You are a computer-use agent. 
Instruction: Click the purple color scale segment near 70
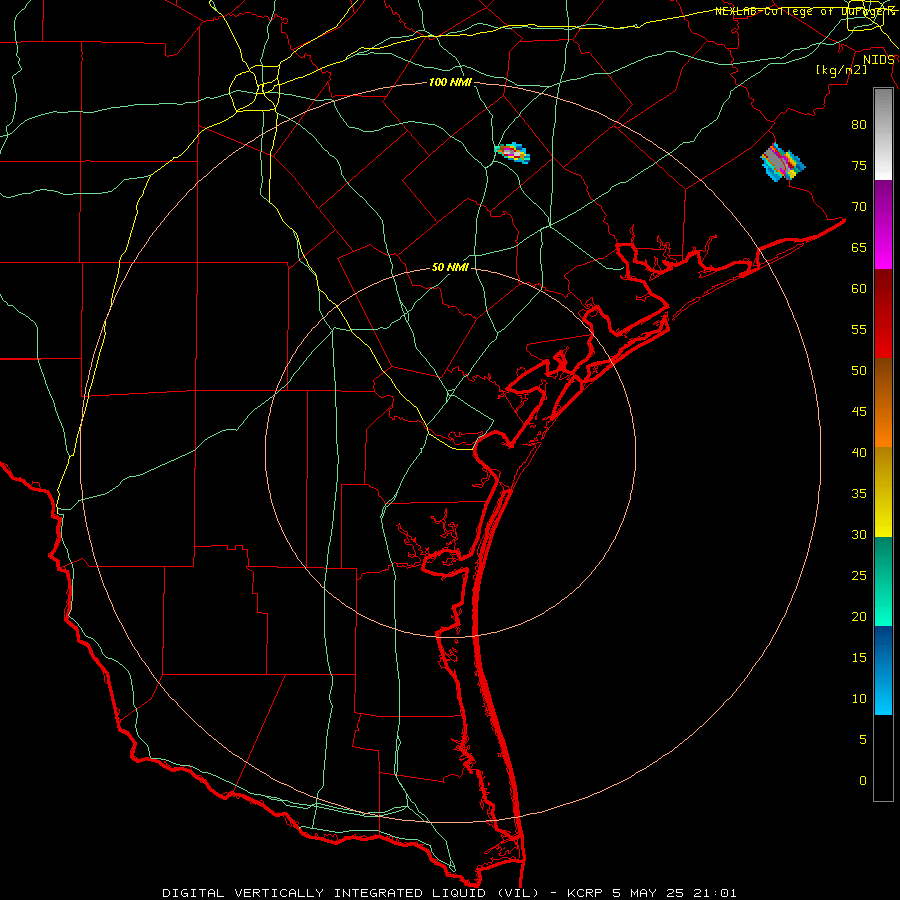pos(883,203)
